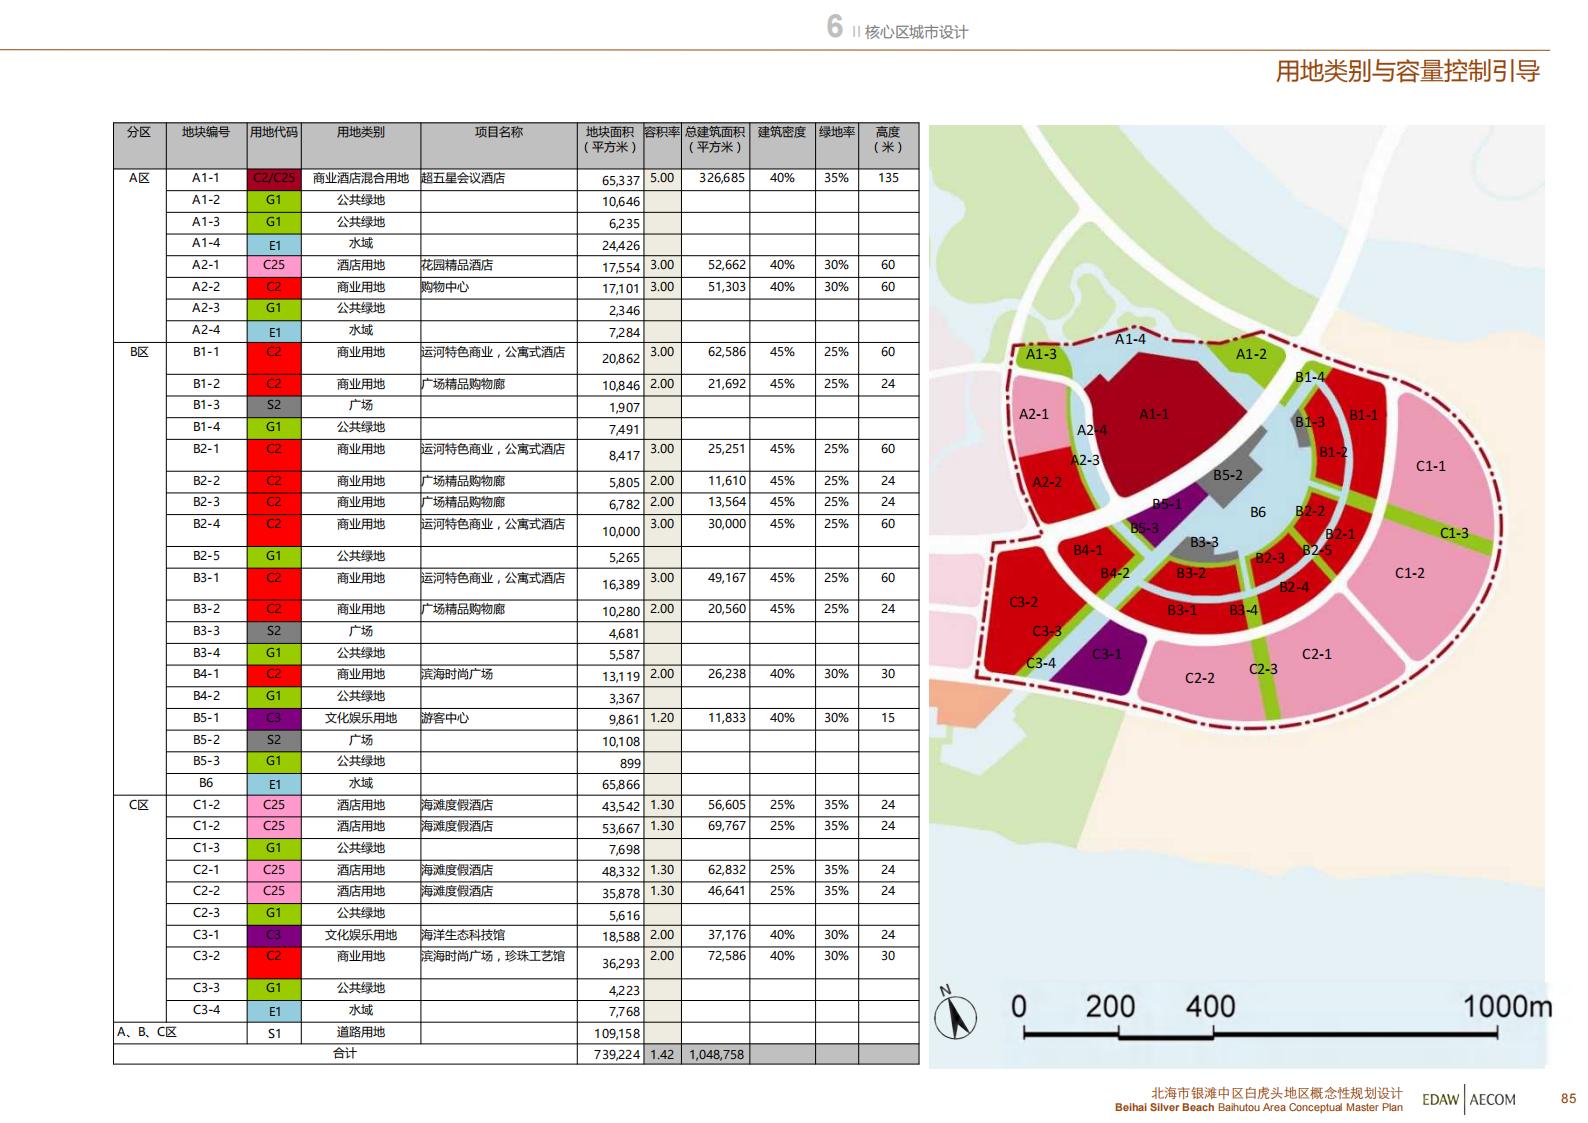Select the C2/C25 color swatch in row A1-1
The image size is (1588, 1123).
click(274, 179)
